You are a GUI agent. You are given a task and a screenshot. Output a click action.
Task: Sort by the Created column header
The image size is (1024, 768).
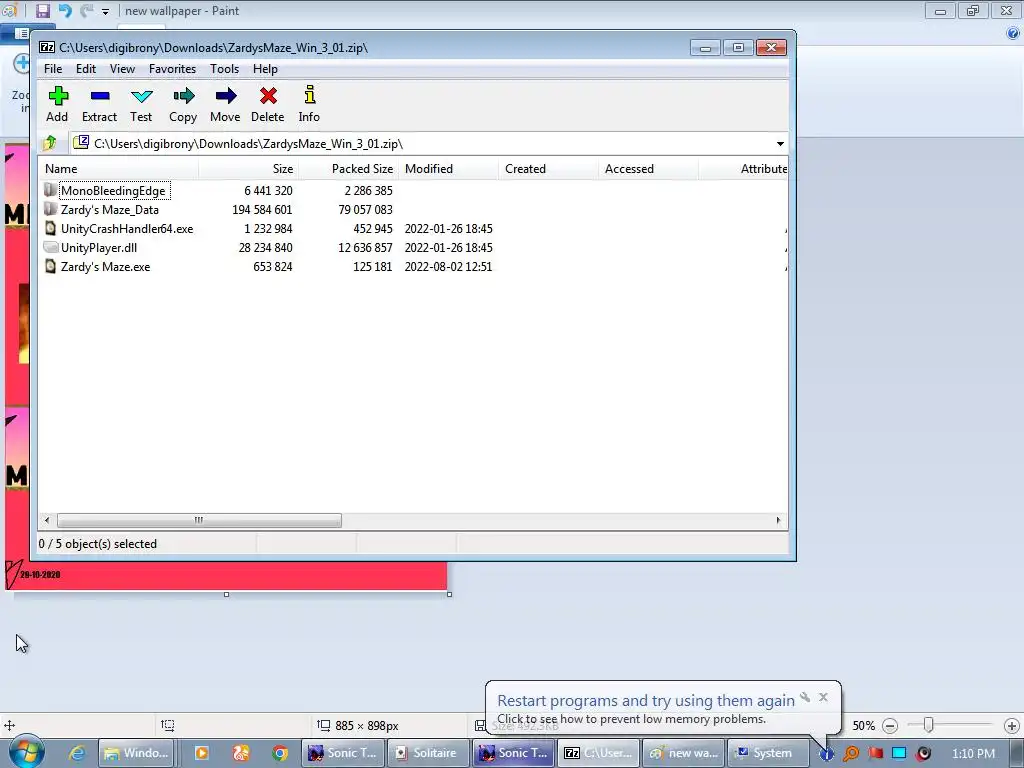pos(549,168)
